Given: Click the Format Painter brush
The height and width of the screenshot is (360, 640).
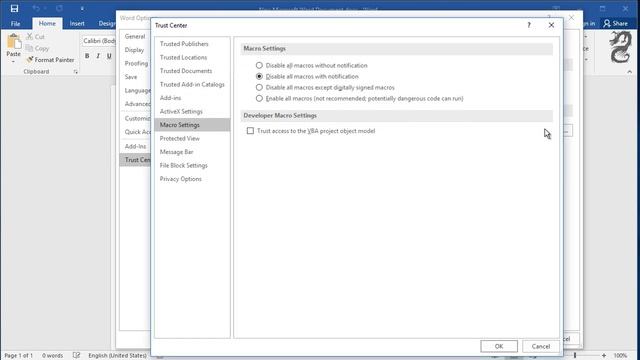Looking at the screenshot, I should coord(29,60).
